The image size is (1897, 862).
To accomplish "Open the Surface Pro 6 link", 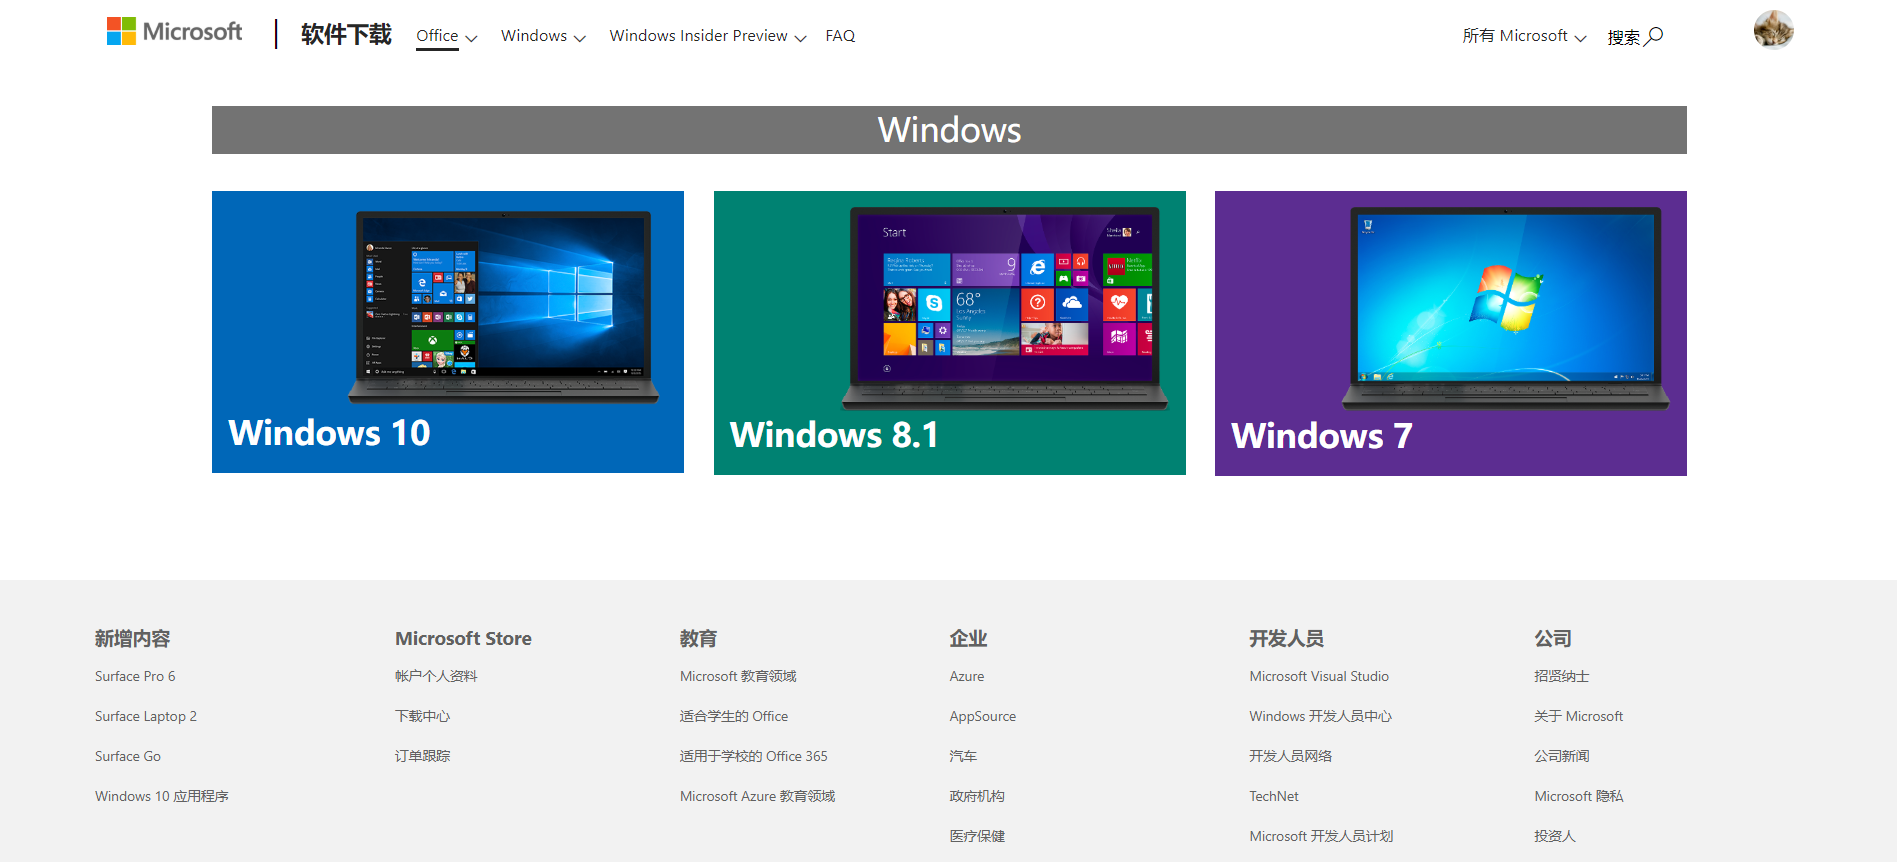I will 135,676.
